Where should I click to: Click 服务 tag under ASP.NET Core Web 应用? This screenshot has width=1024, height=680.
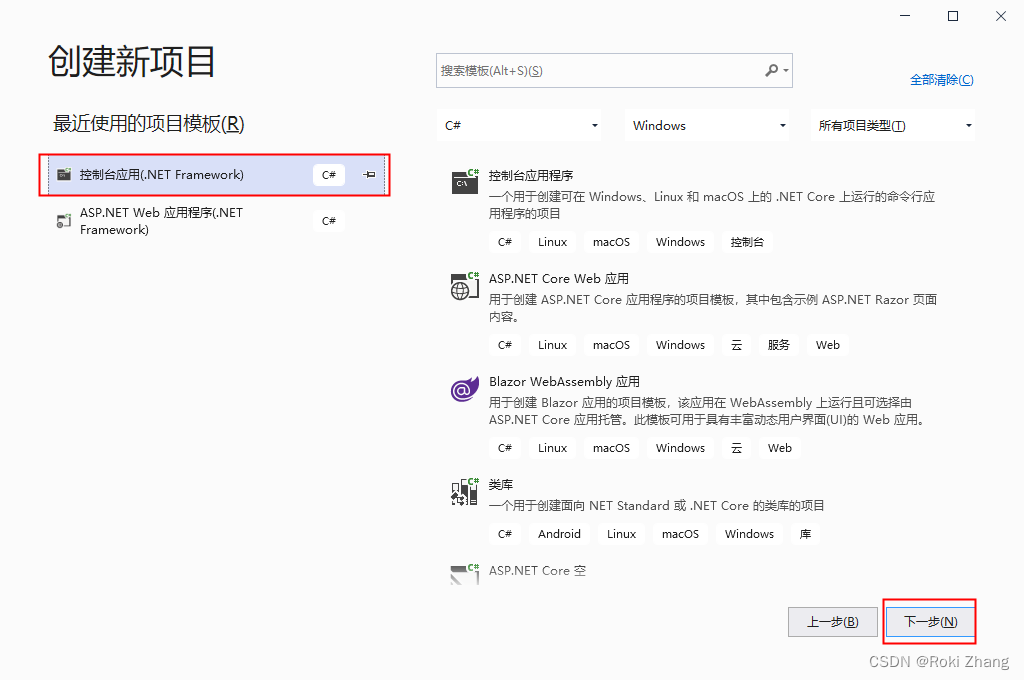(x=778, y=345)
